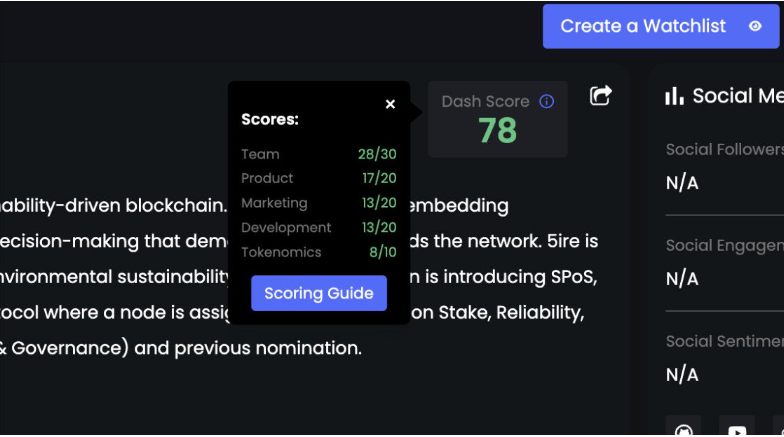This screenshot has height=437, width=784.
Task: Open the Dash Score info icon
Action: pyautogui.click(x=546, y=102)
